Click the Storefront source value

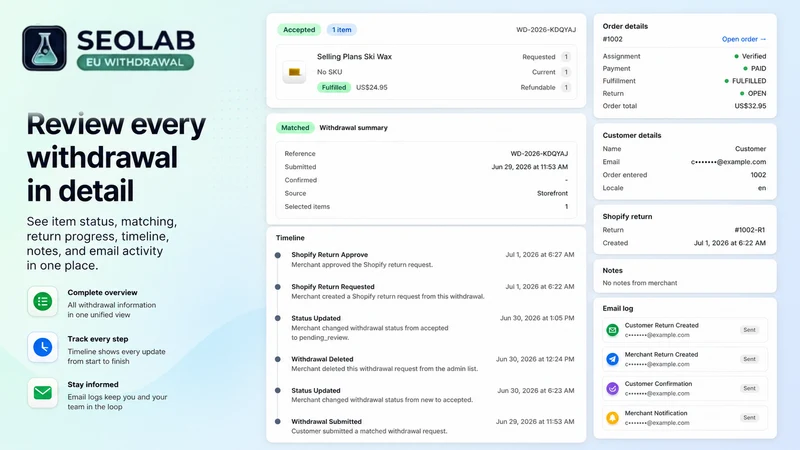click(x=552, y=193)
